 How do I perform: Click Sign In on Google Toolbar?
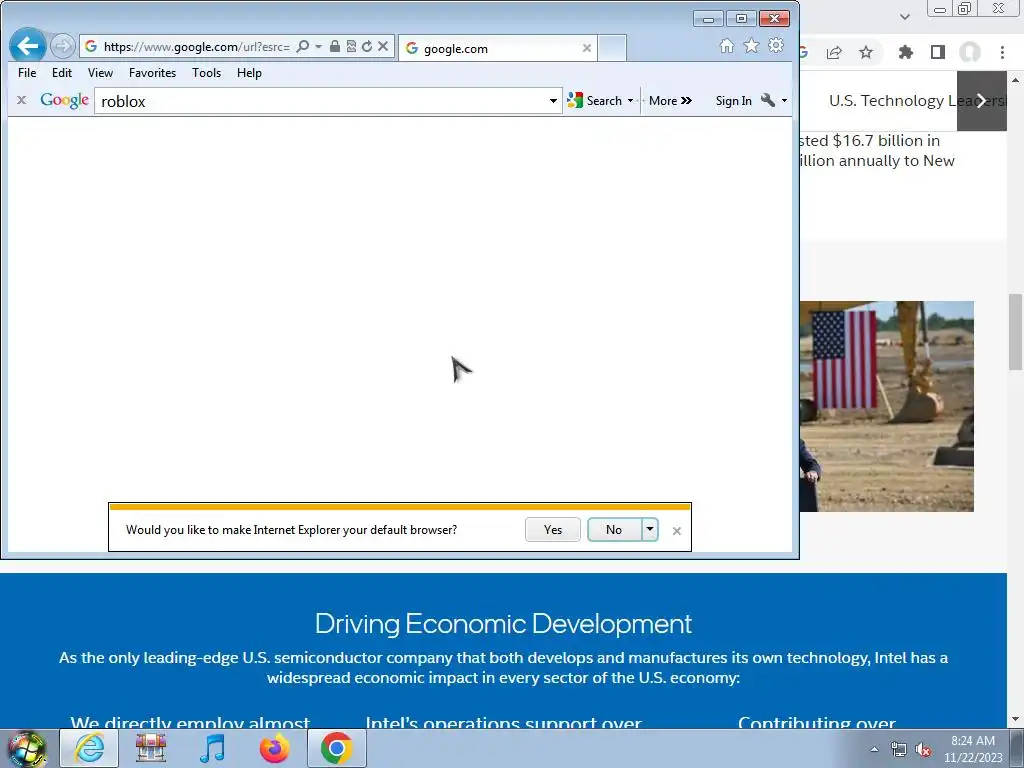733,101
